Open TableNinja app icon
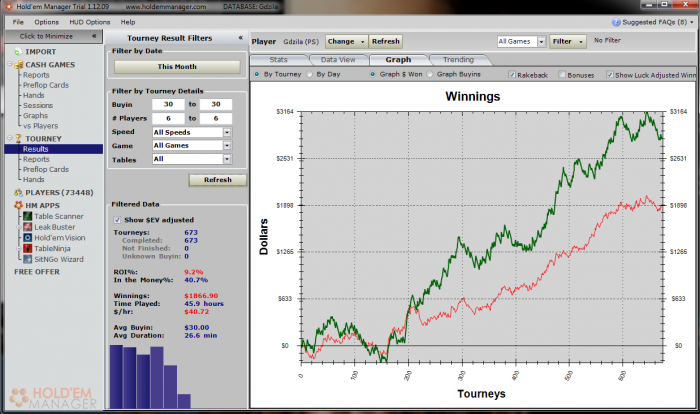 [28, 248]
